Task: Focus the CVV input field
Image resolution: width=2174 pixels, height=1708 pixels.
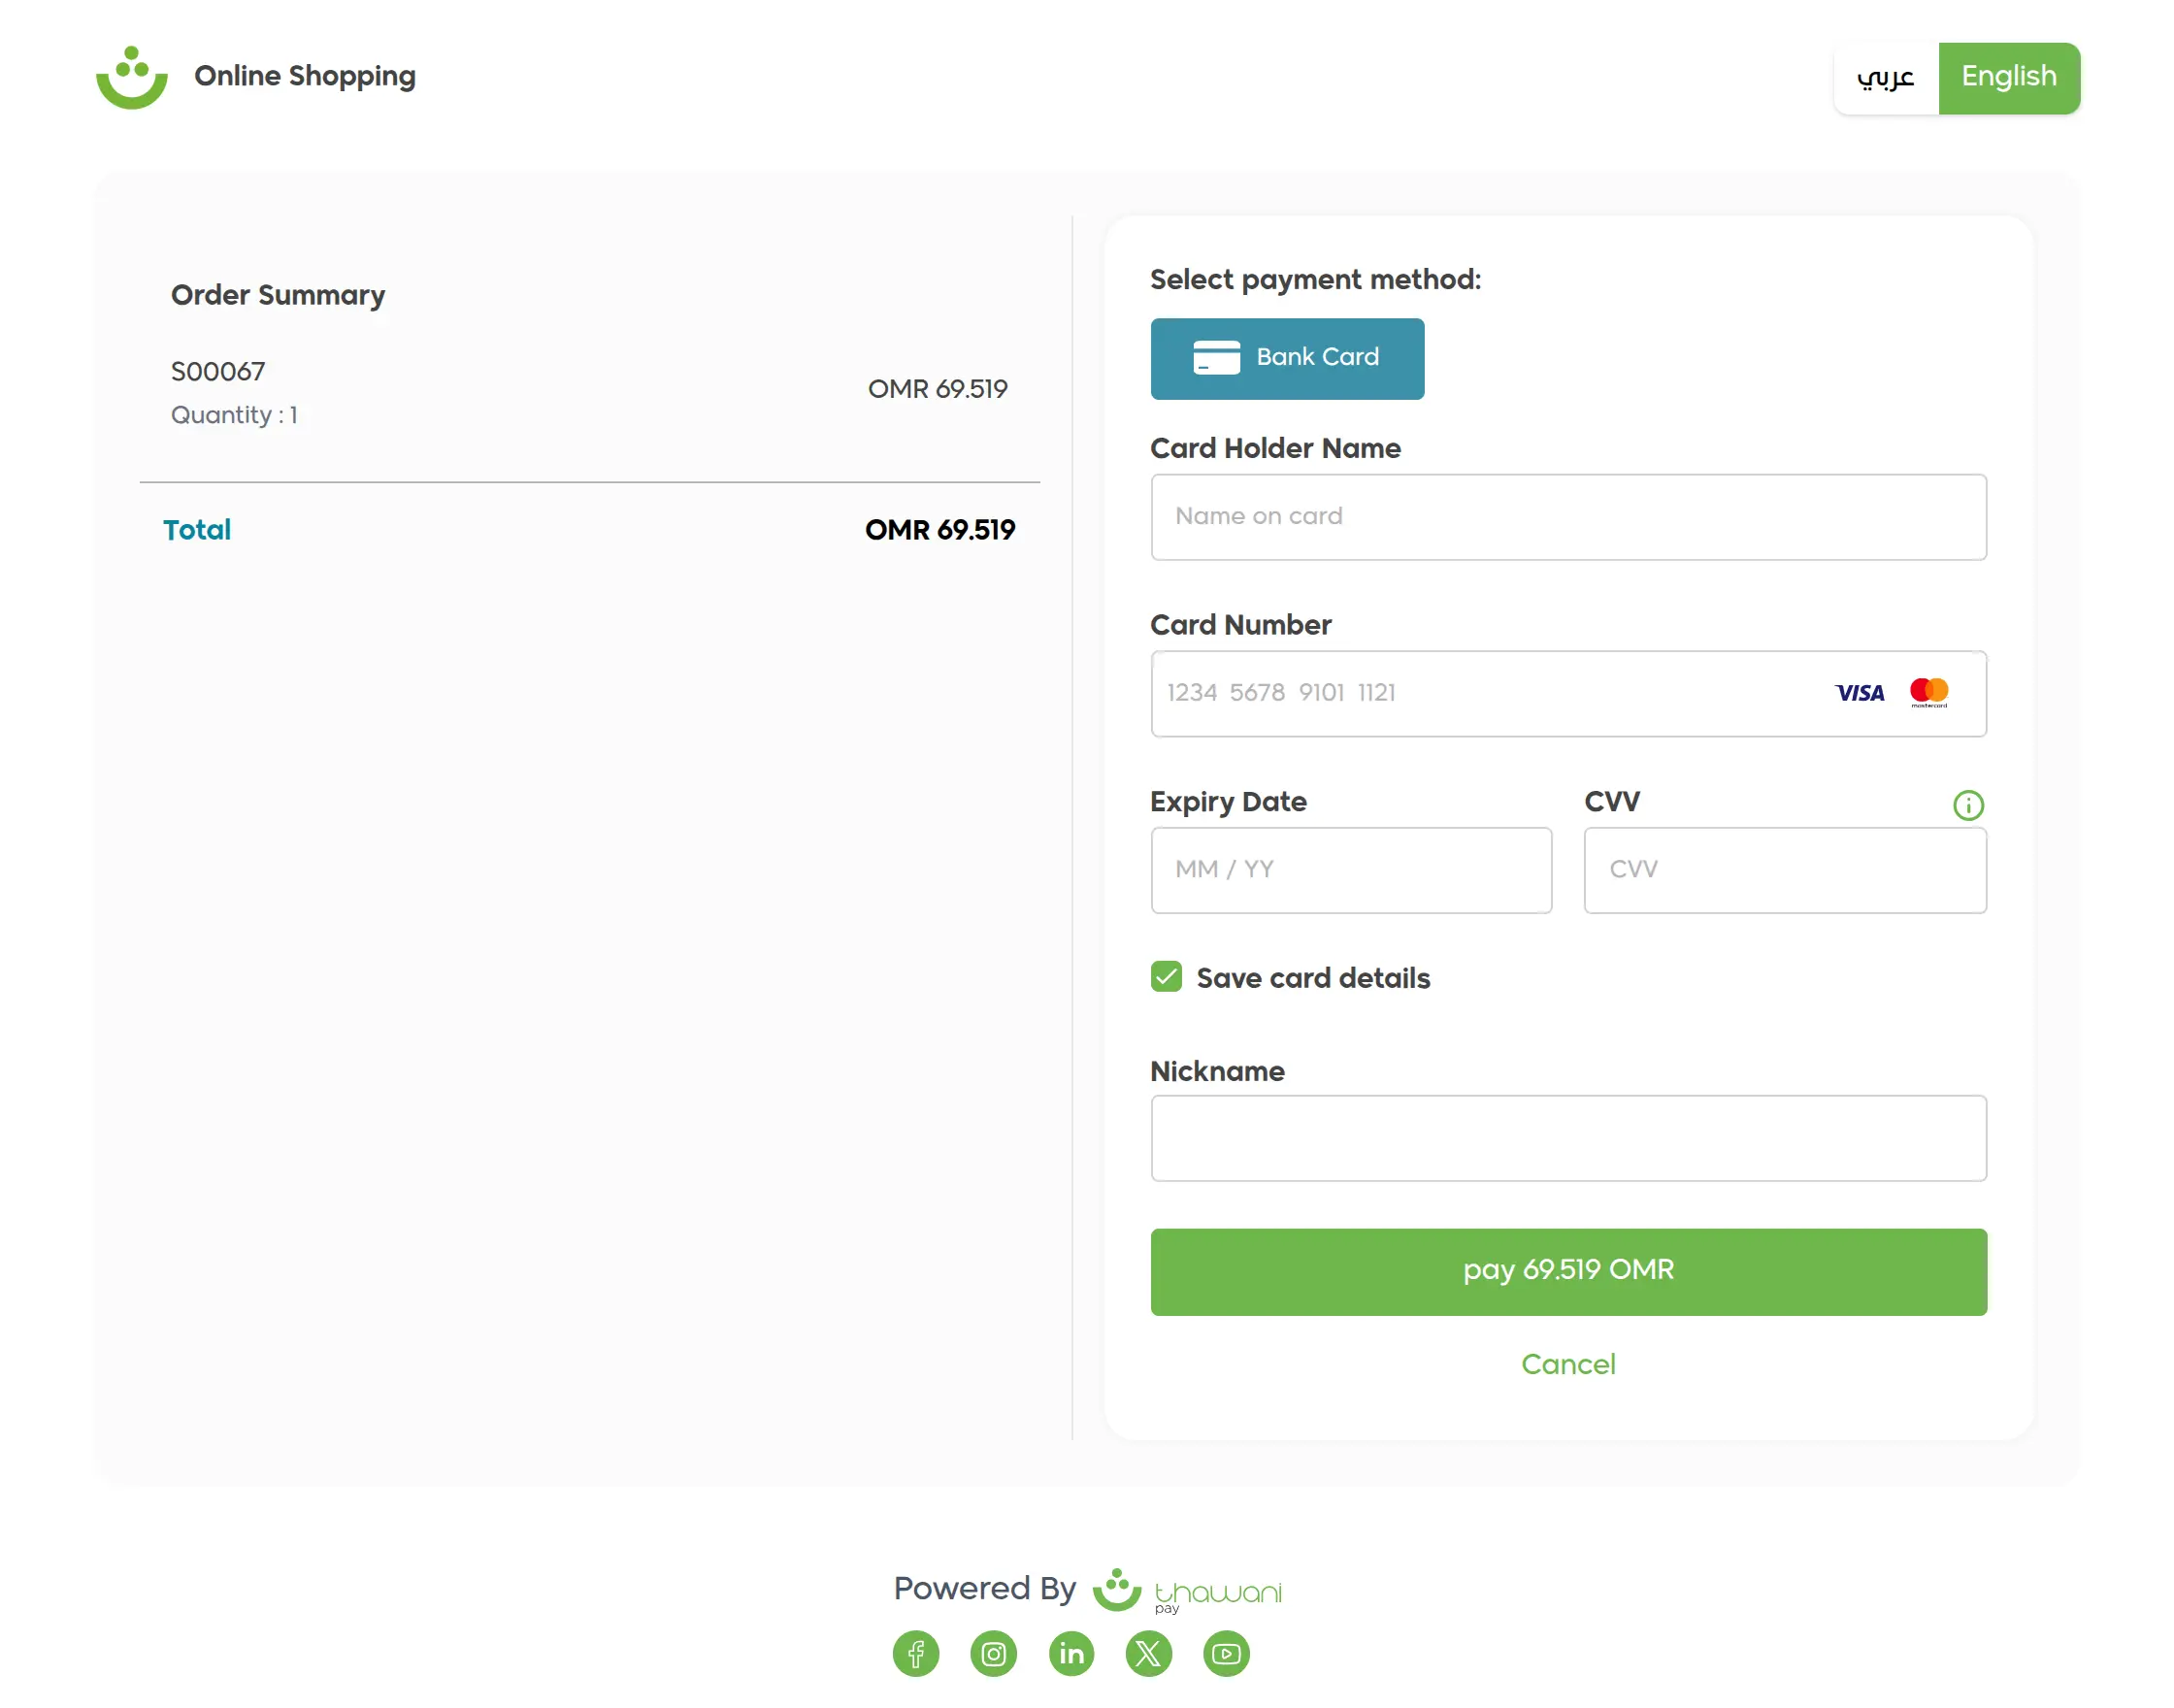Action: coord(1784,870)
